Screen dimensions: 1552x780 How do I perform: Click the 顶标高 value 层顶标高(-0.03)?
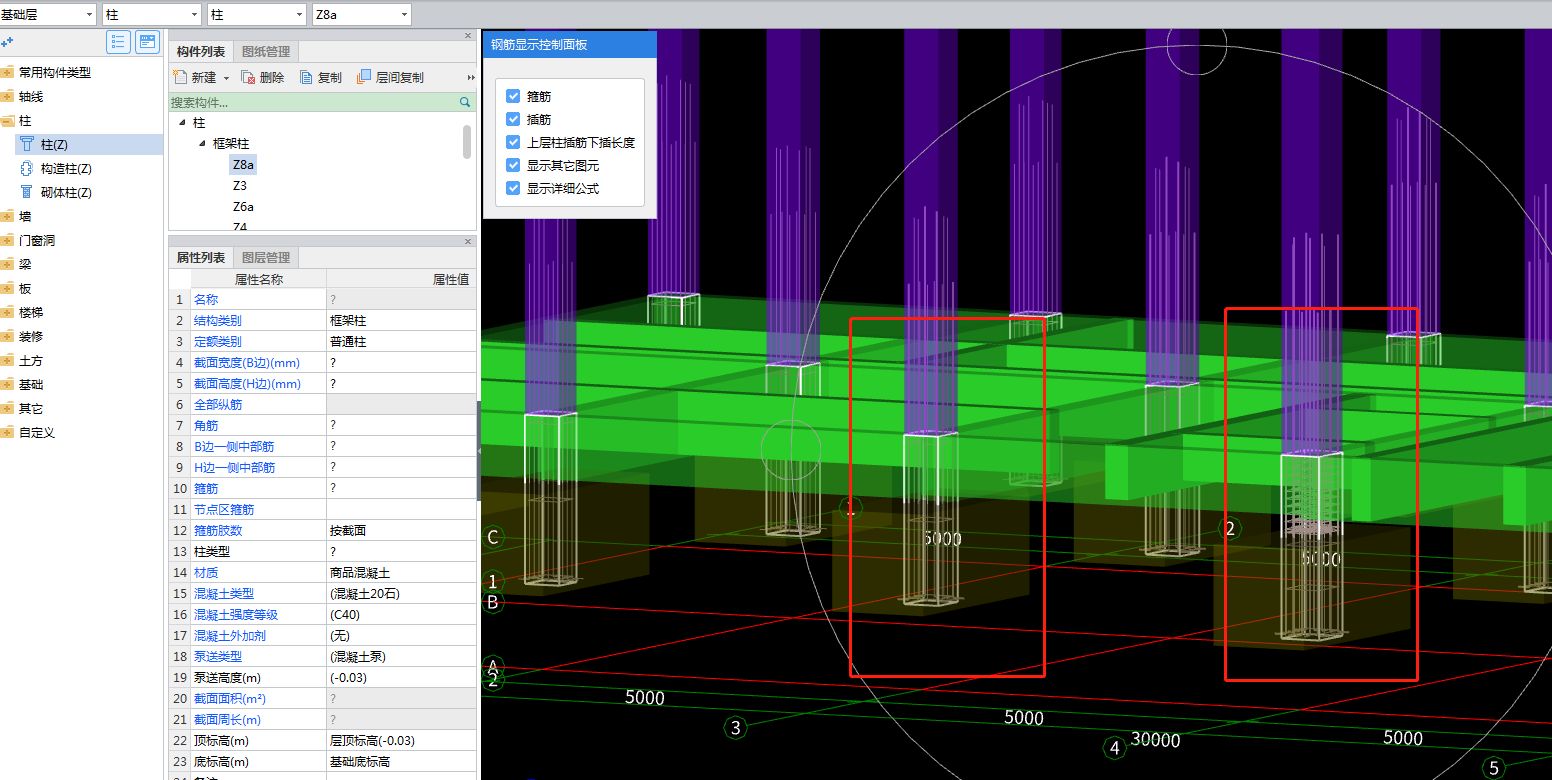[372, 741]
